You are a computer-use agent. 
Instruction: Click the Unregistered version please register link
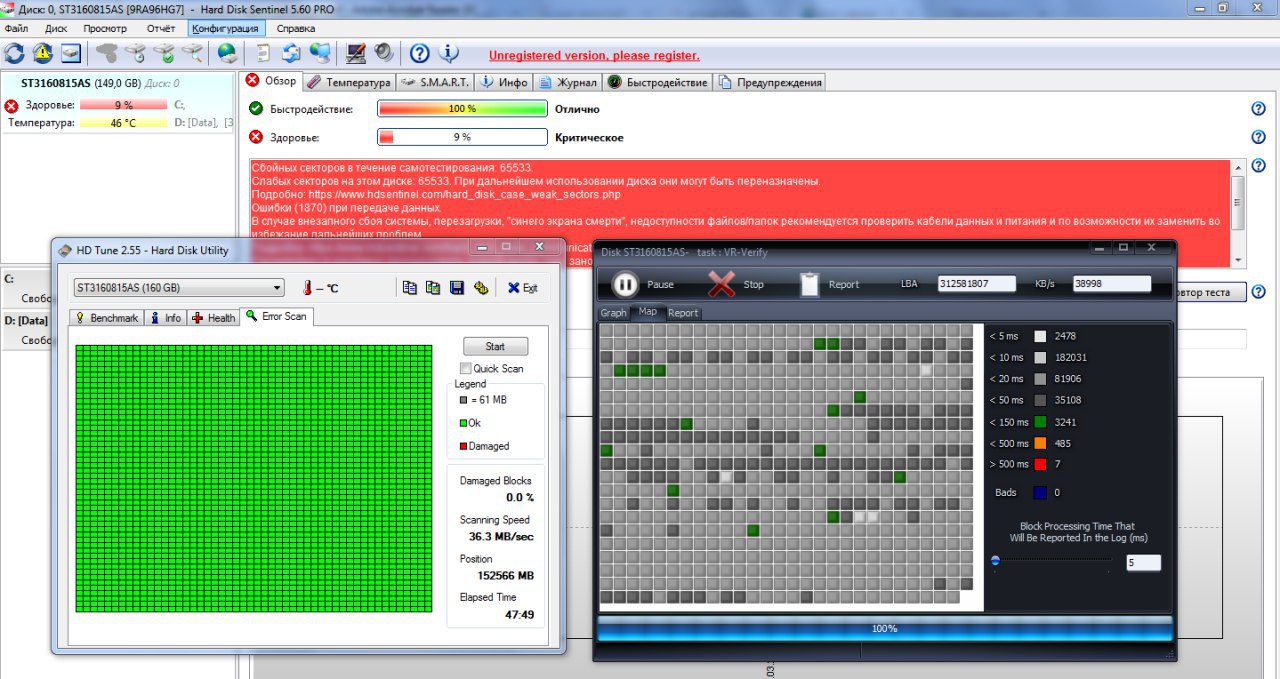click(594, 56)
